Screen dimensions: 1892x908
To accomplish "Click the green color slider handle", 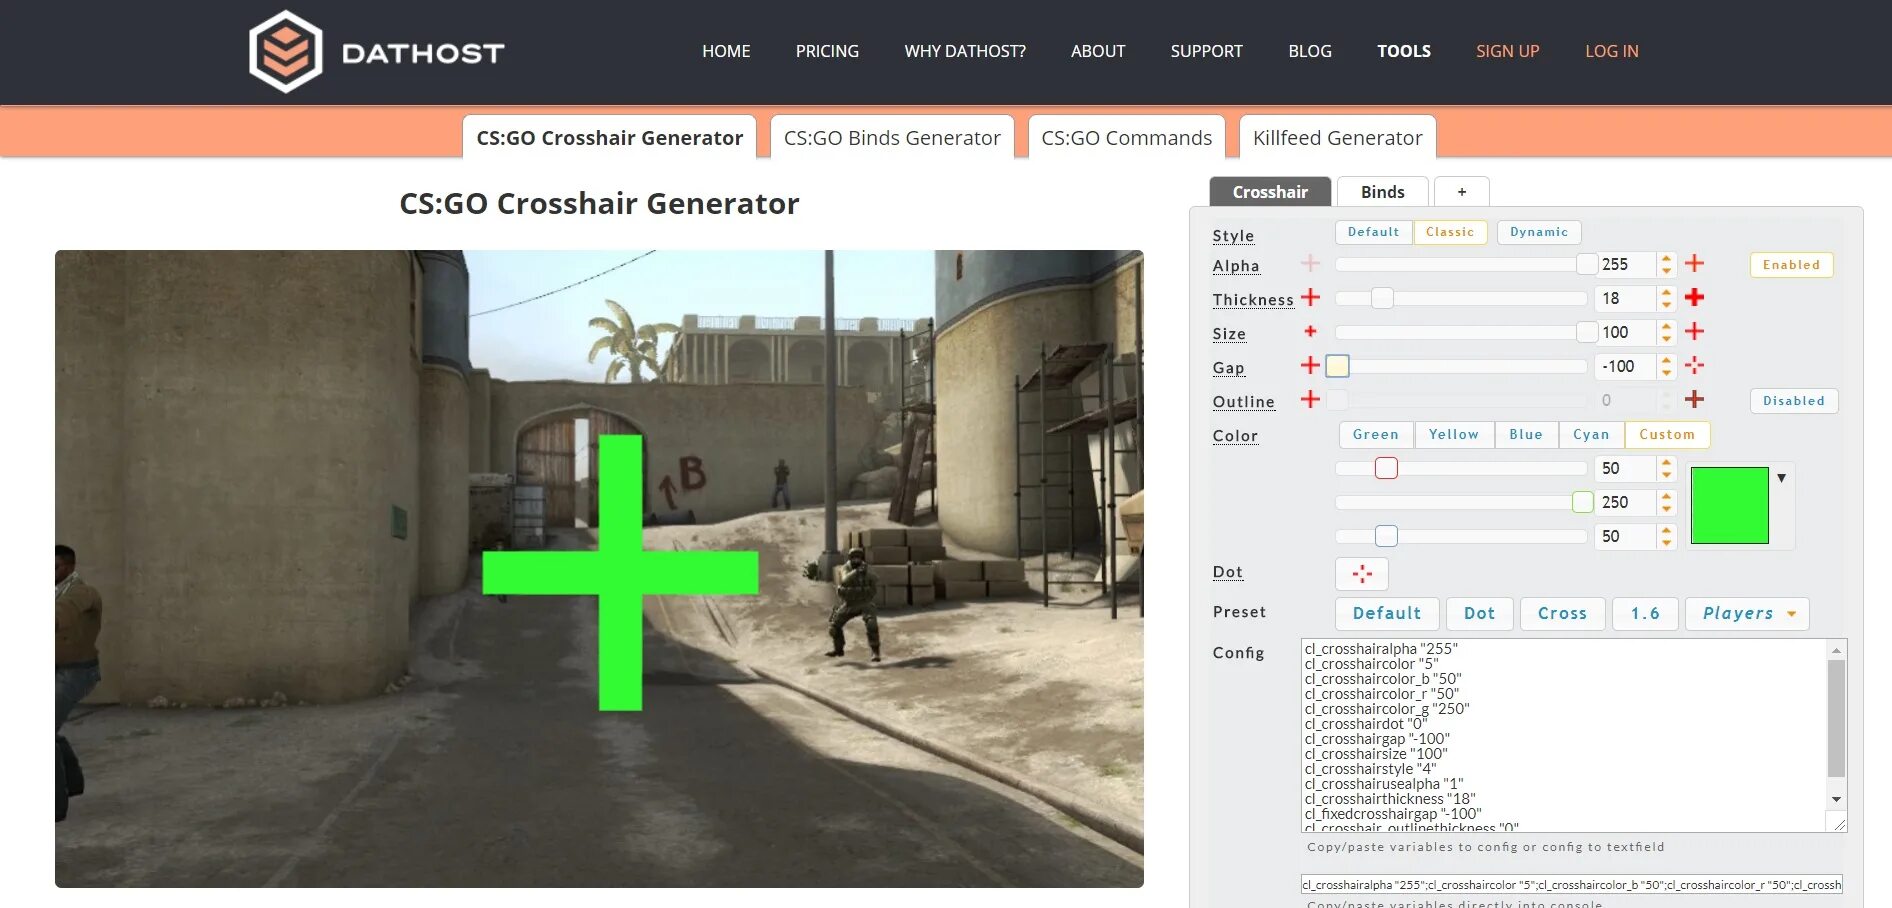I will point(1583,502).
